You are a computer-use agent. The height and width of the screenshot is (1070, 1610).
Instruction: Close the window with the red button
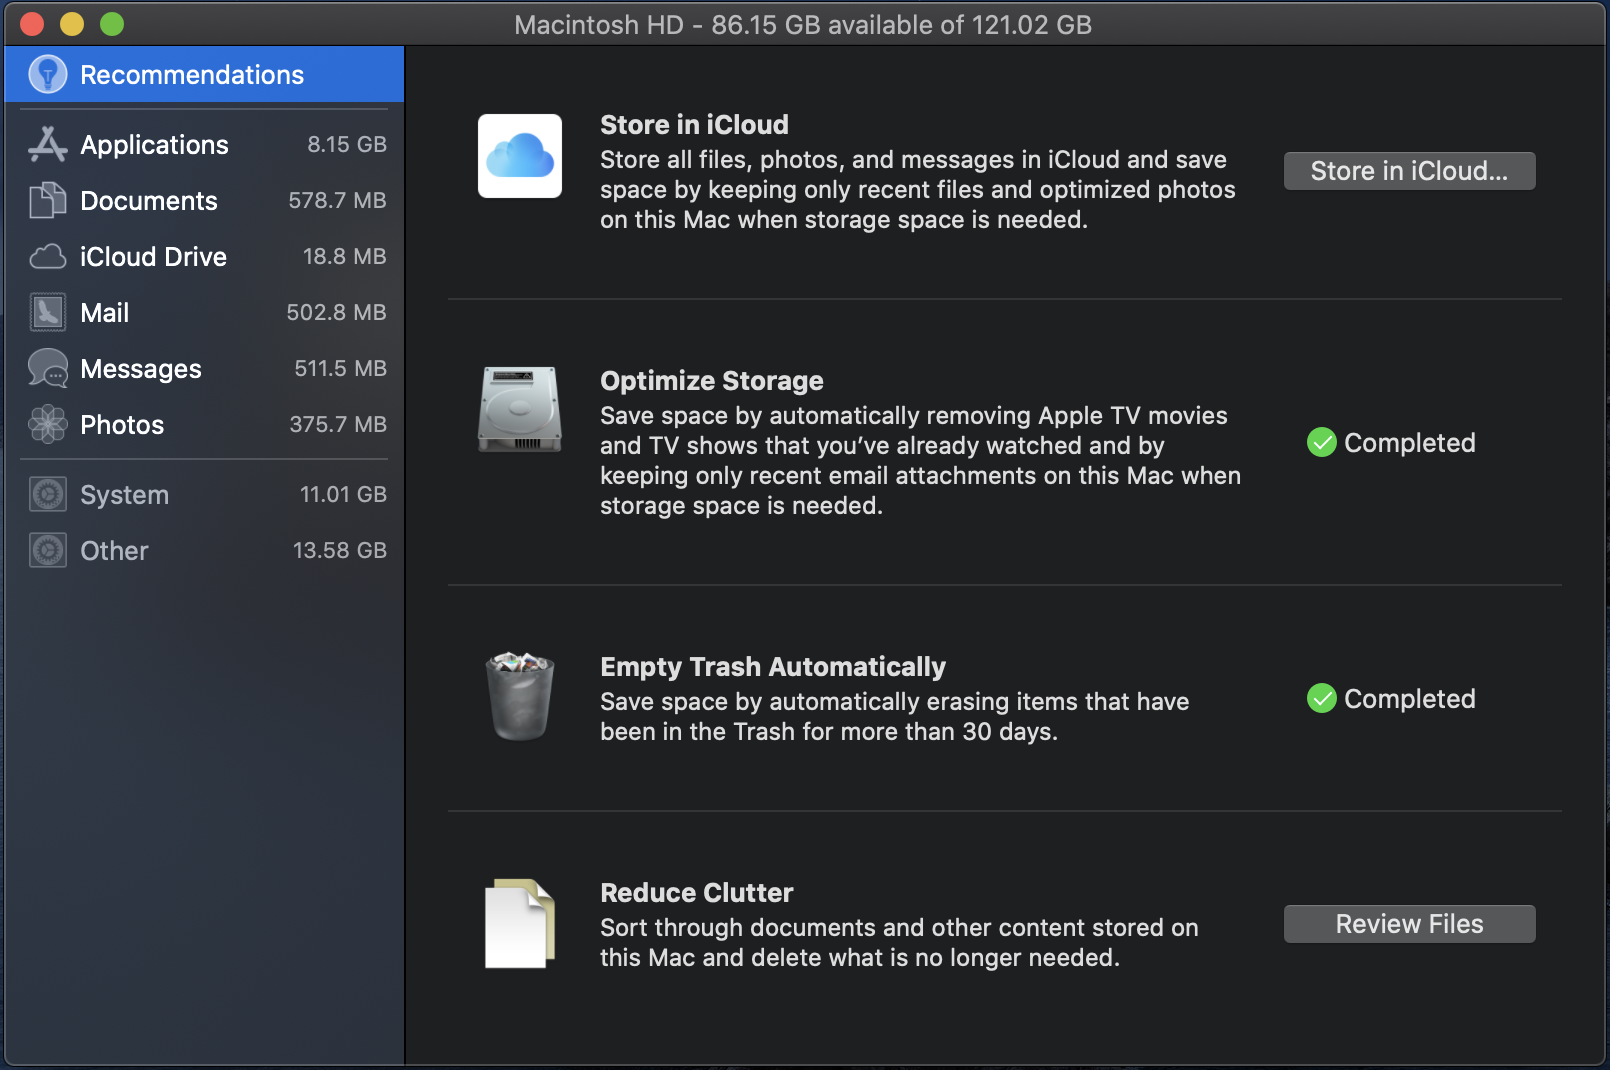[x=32, y=24]
